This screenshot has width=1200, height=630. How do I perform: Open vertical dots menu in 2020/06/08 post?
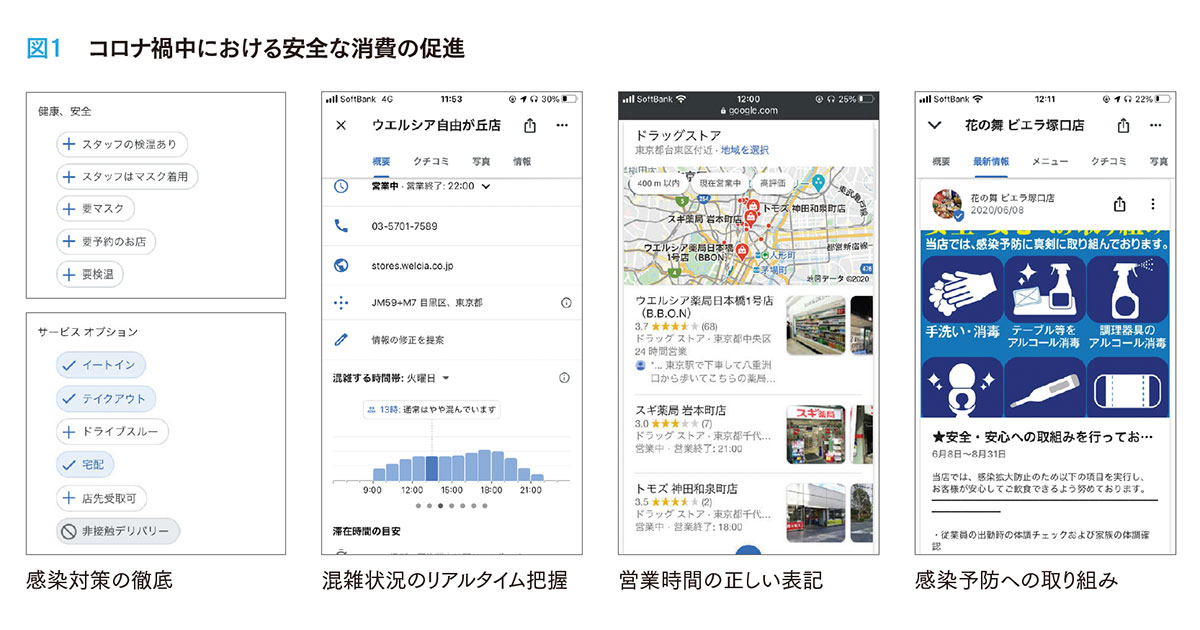pos(1152,204)
